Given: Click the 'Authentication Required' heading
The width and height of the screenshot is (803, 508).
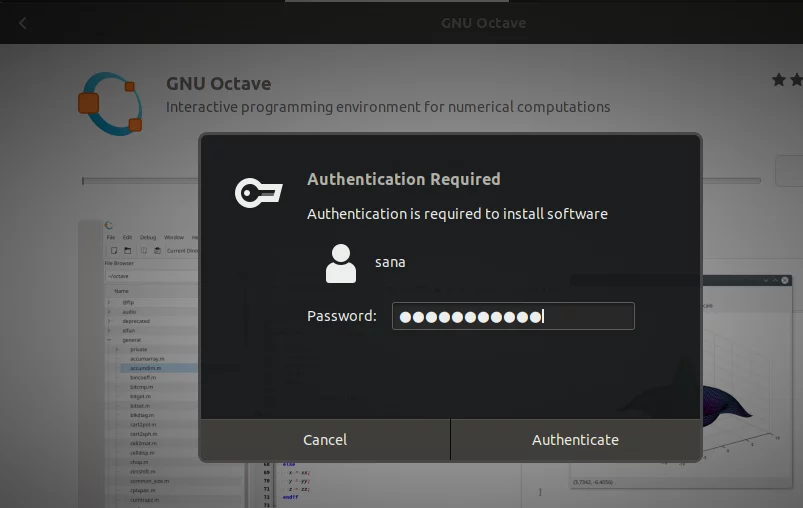Looking at the screenshot, I should click(404, 179).
